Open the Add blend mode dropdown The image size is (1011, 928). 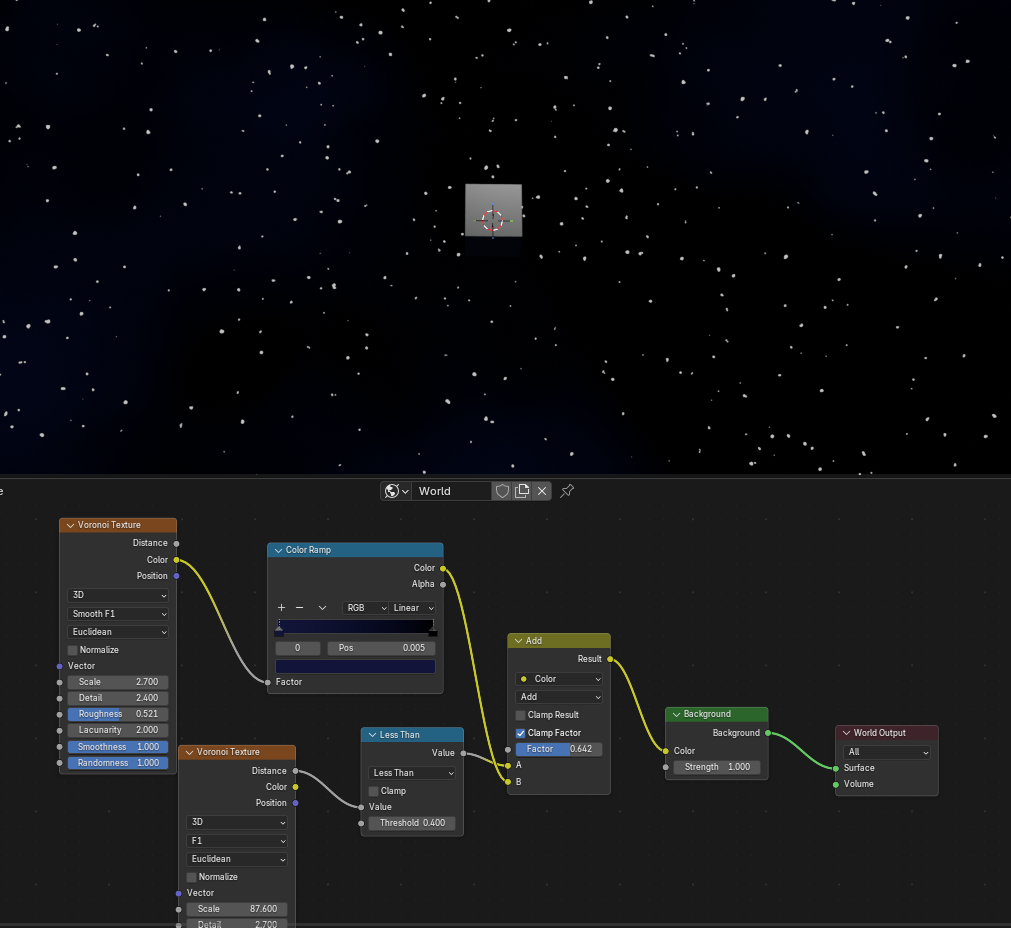pos(559,697)
